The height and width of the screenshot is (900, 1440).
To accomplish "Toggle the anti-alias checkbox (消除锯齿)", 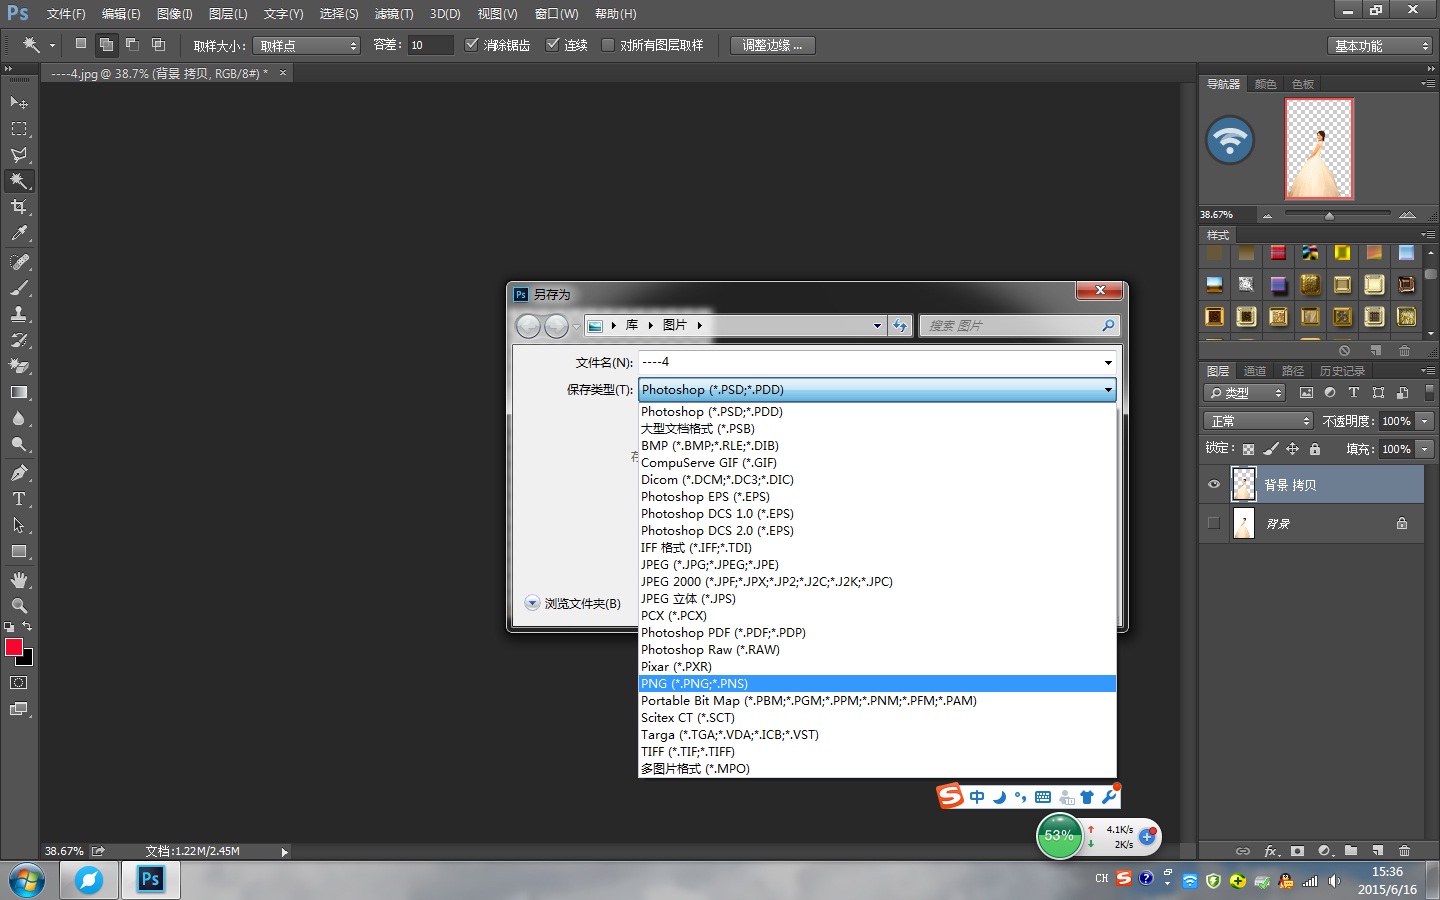I will pyautogui.click(x=472, y=45).
